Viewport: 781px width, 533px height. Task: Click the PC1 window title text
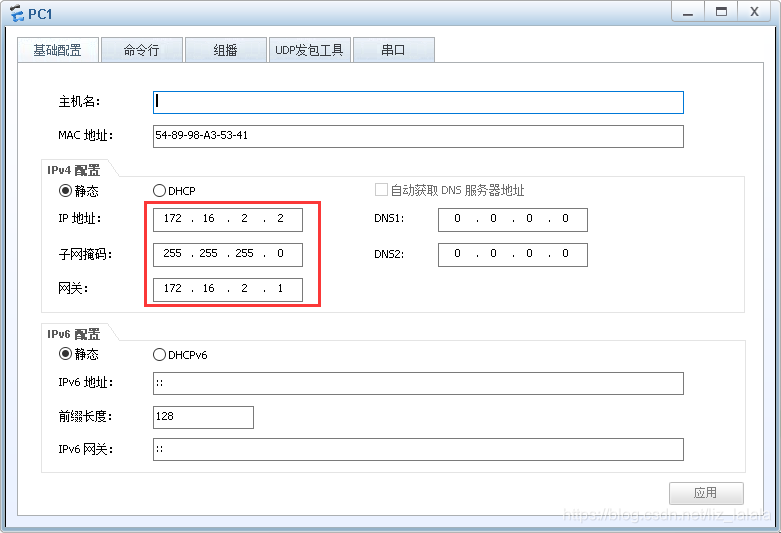point(40,14)
